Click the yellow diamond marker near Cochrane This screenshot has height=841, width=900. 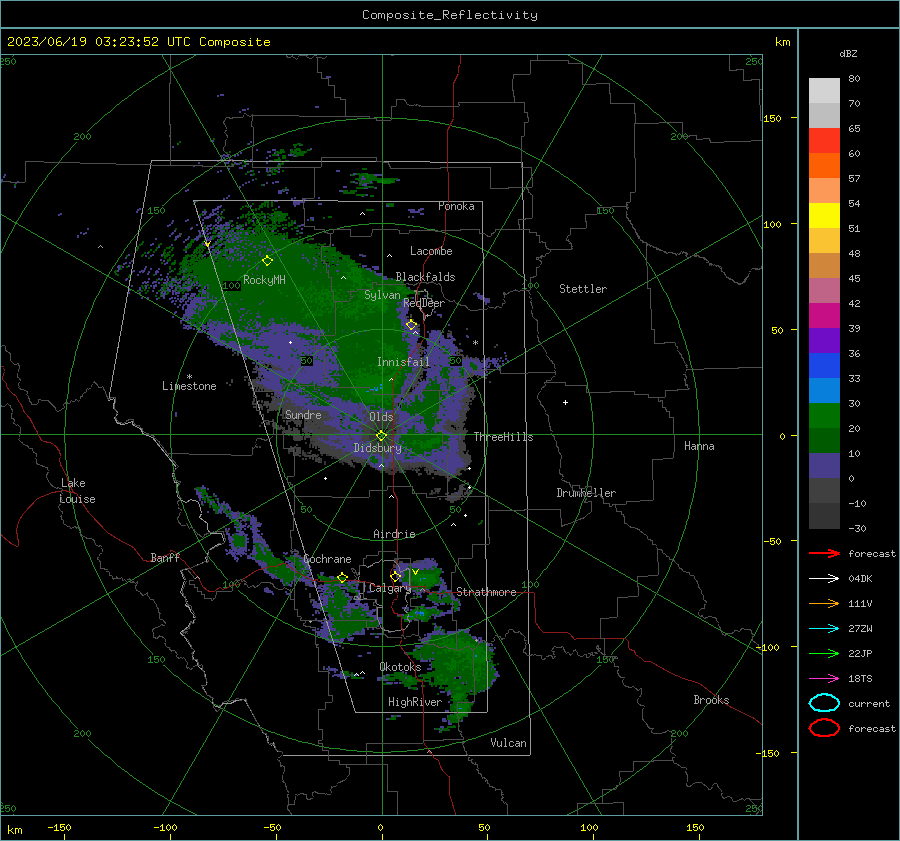coord(342,577)
